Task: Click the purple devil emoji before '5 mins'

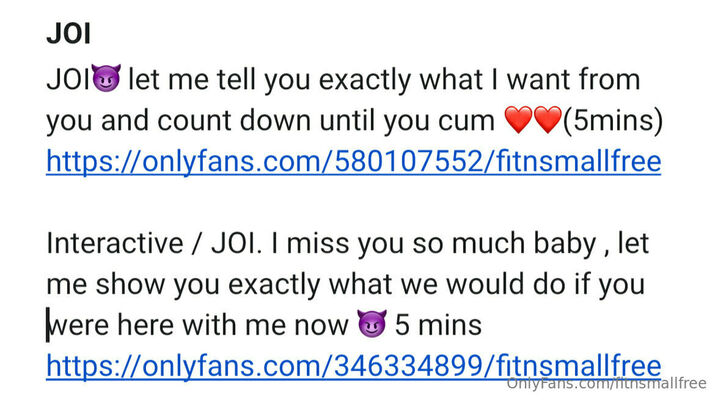Action: [x=372, y=324]
